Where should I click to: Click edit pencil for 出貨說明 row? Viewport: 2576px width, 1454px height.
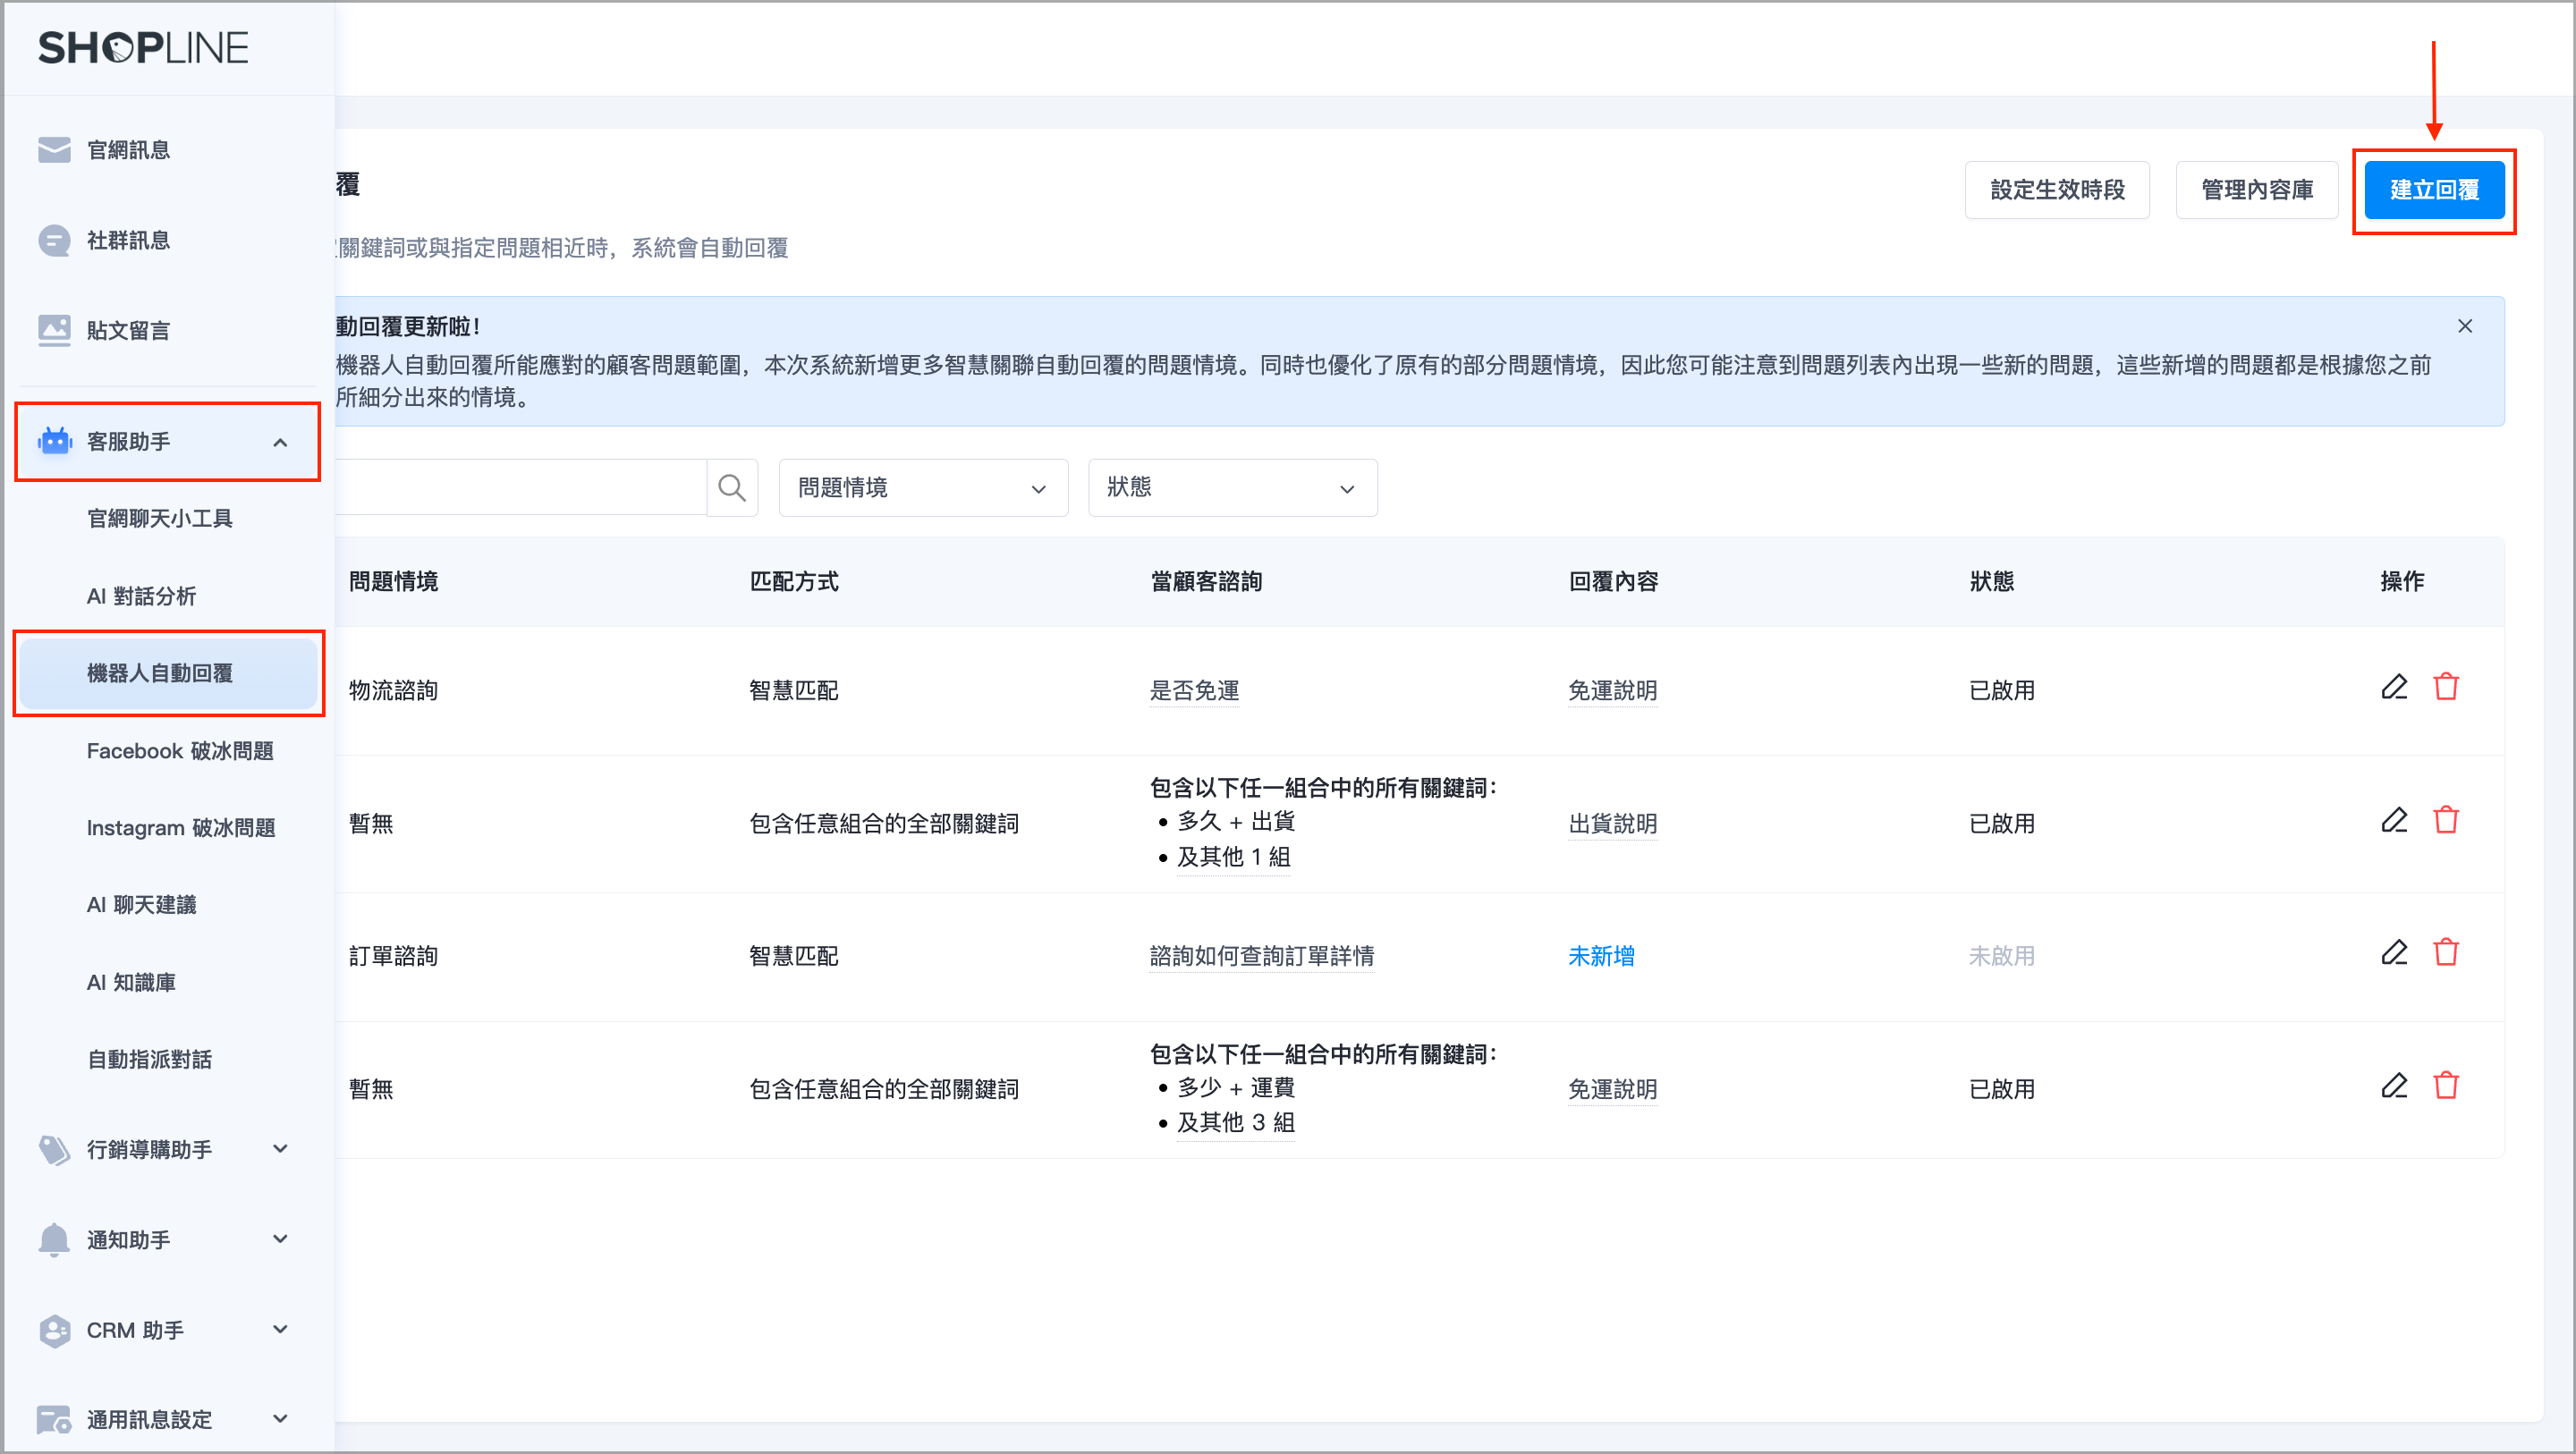pos(2393,821)
